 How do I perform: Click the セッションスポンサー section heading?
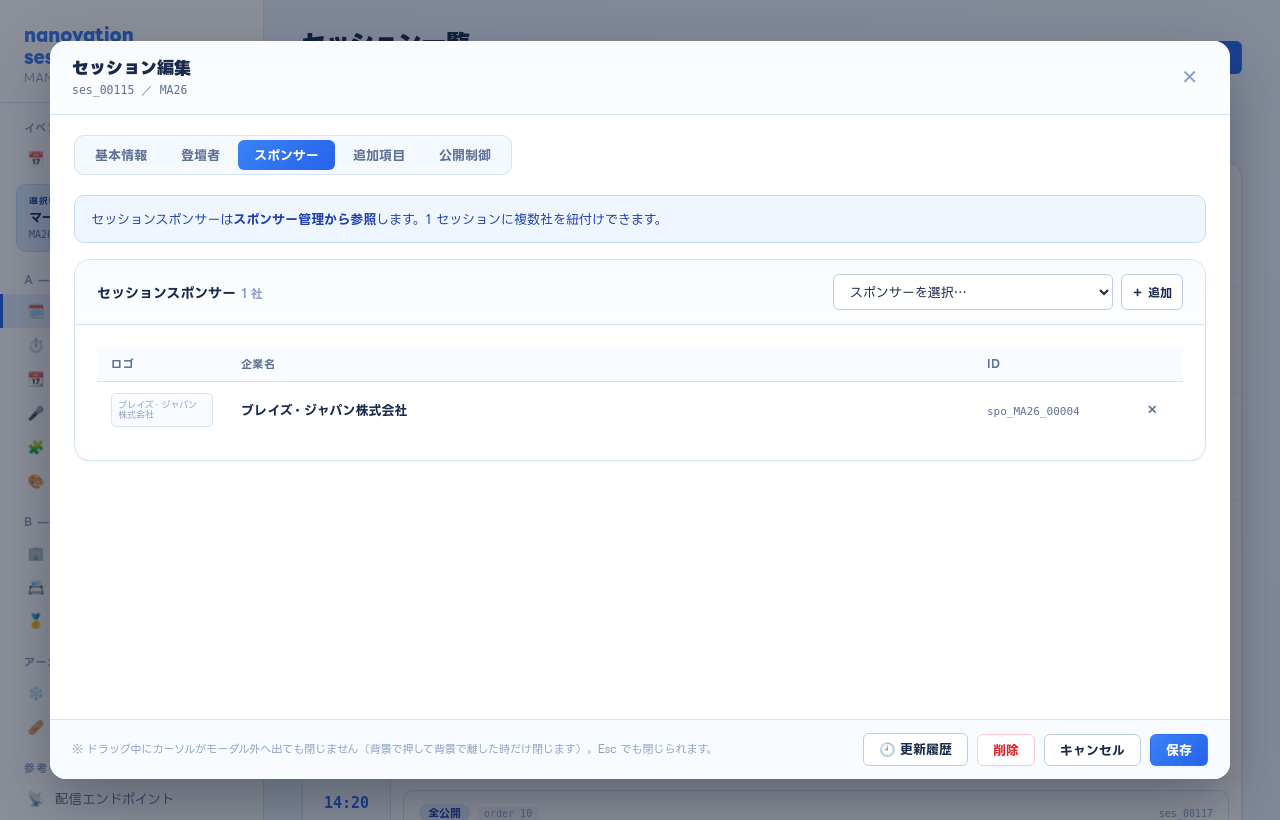point(166,293)
